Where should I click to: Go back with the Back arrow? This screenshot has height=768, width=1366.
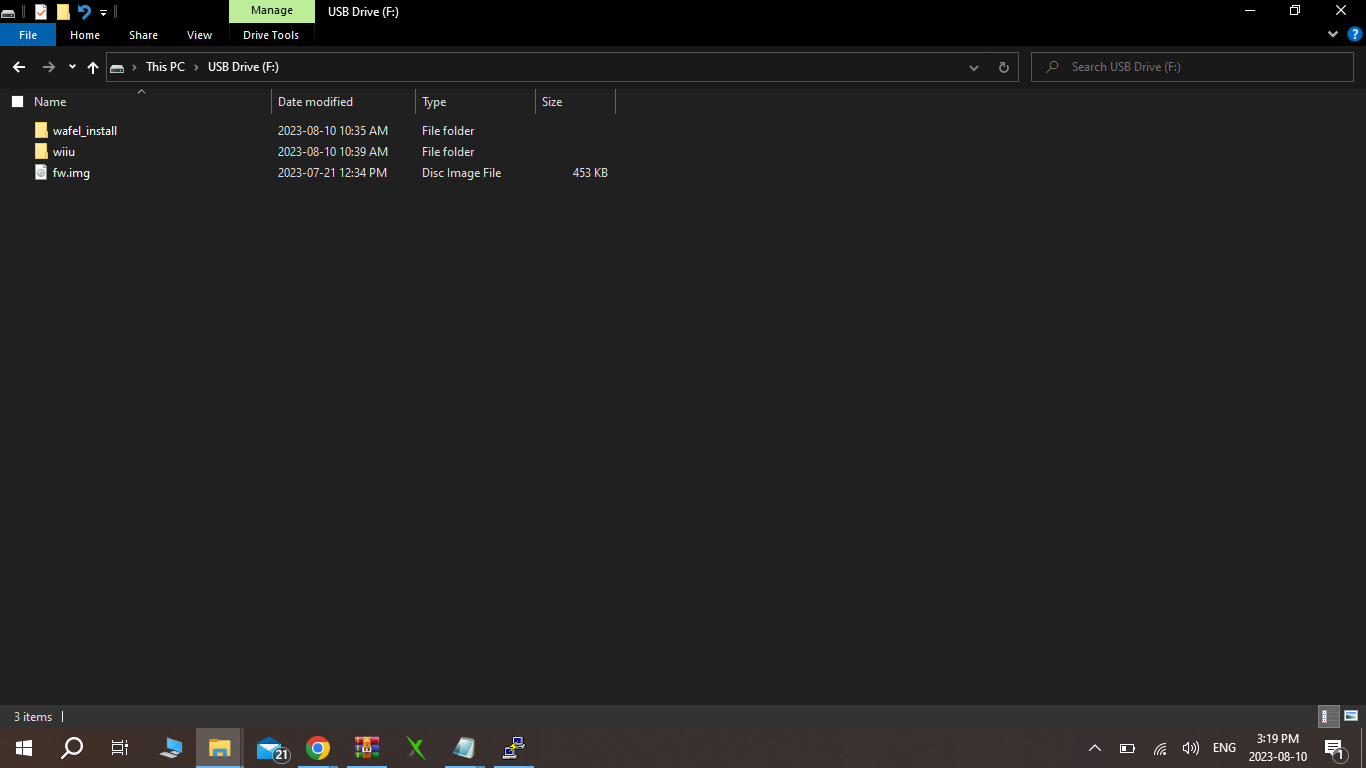pos(18,67)
